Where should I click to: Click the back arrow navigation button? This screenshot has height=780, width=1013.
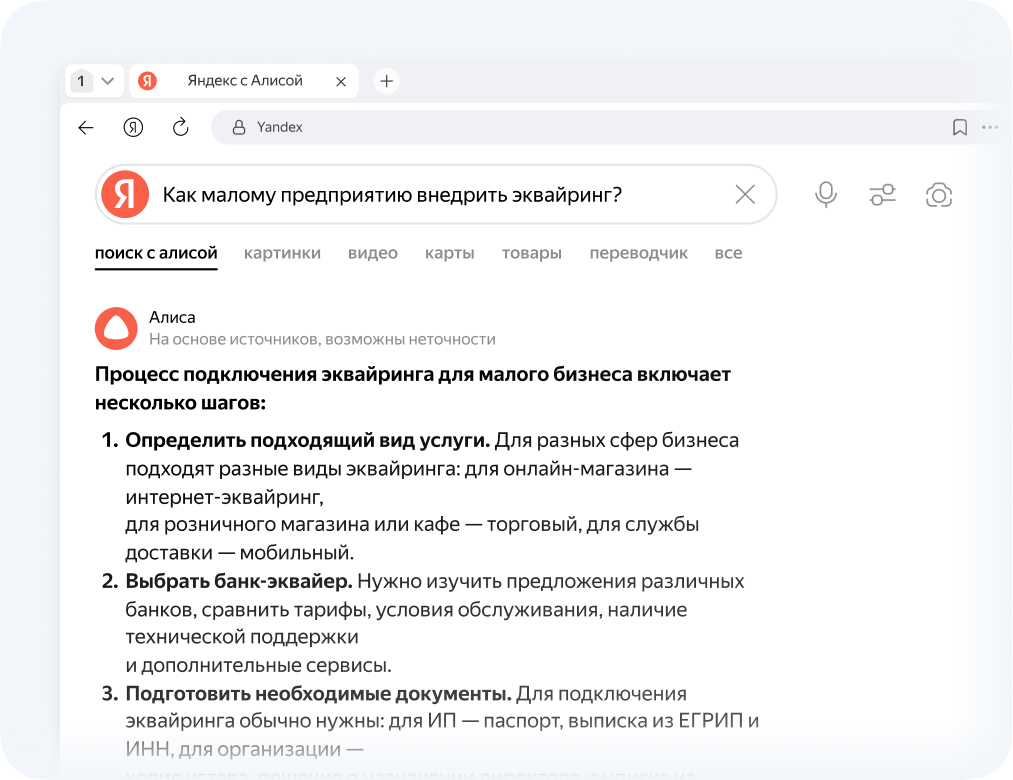click(86, 127)
